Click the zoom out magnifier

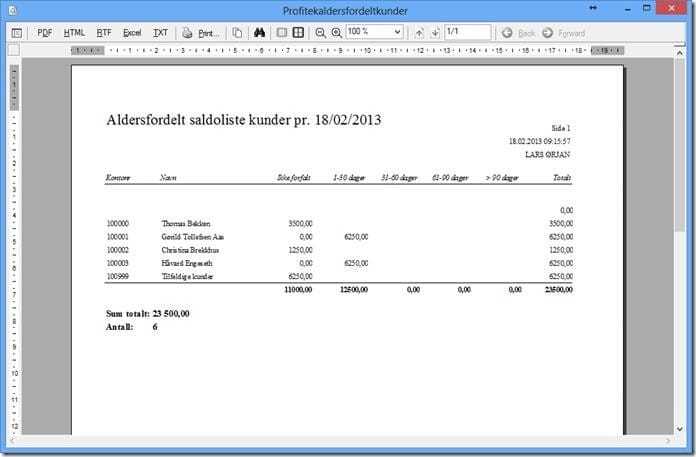click(x=321, y=33)
